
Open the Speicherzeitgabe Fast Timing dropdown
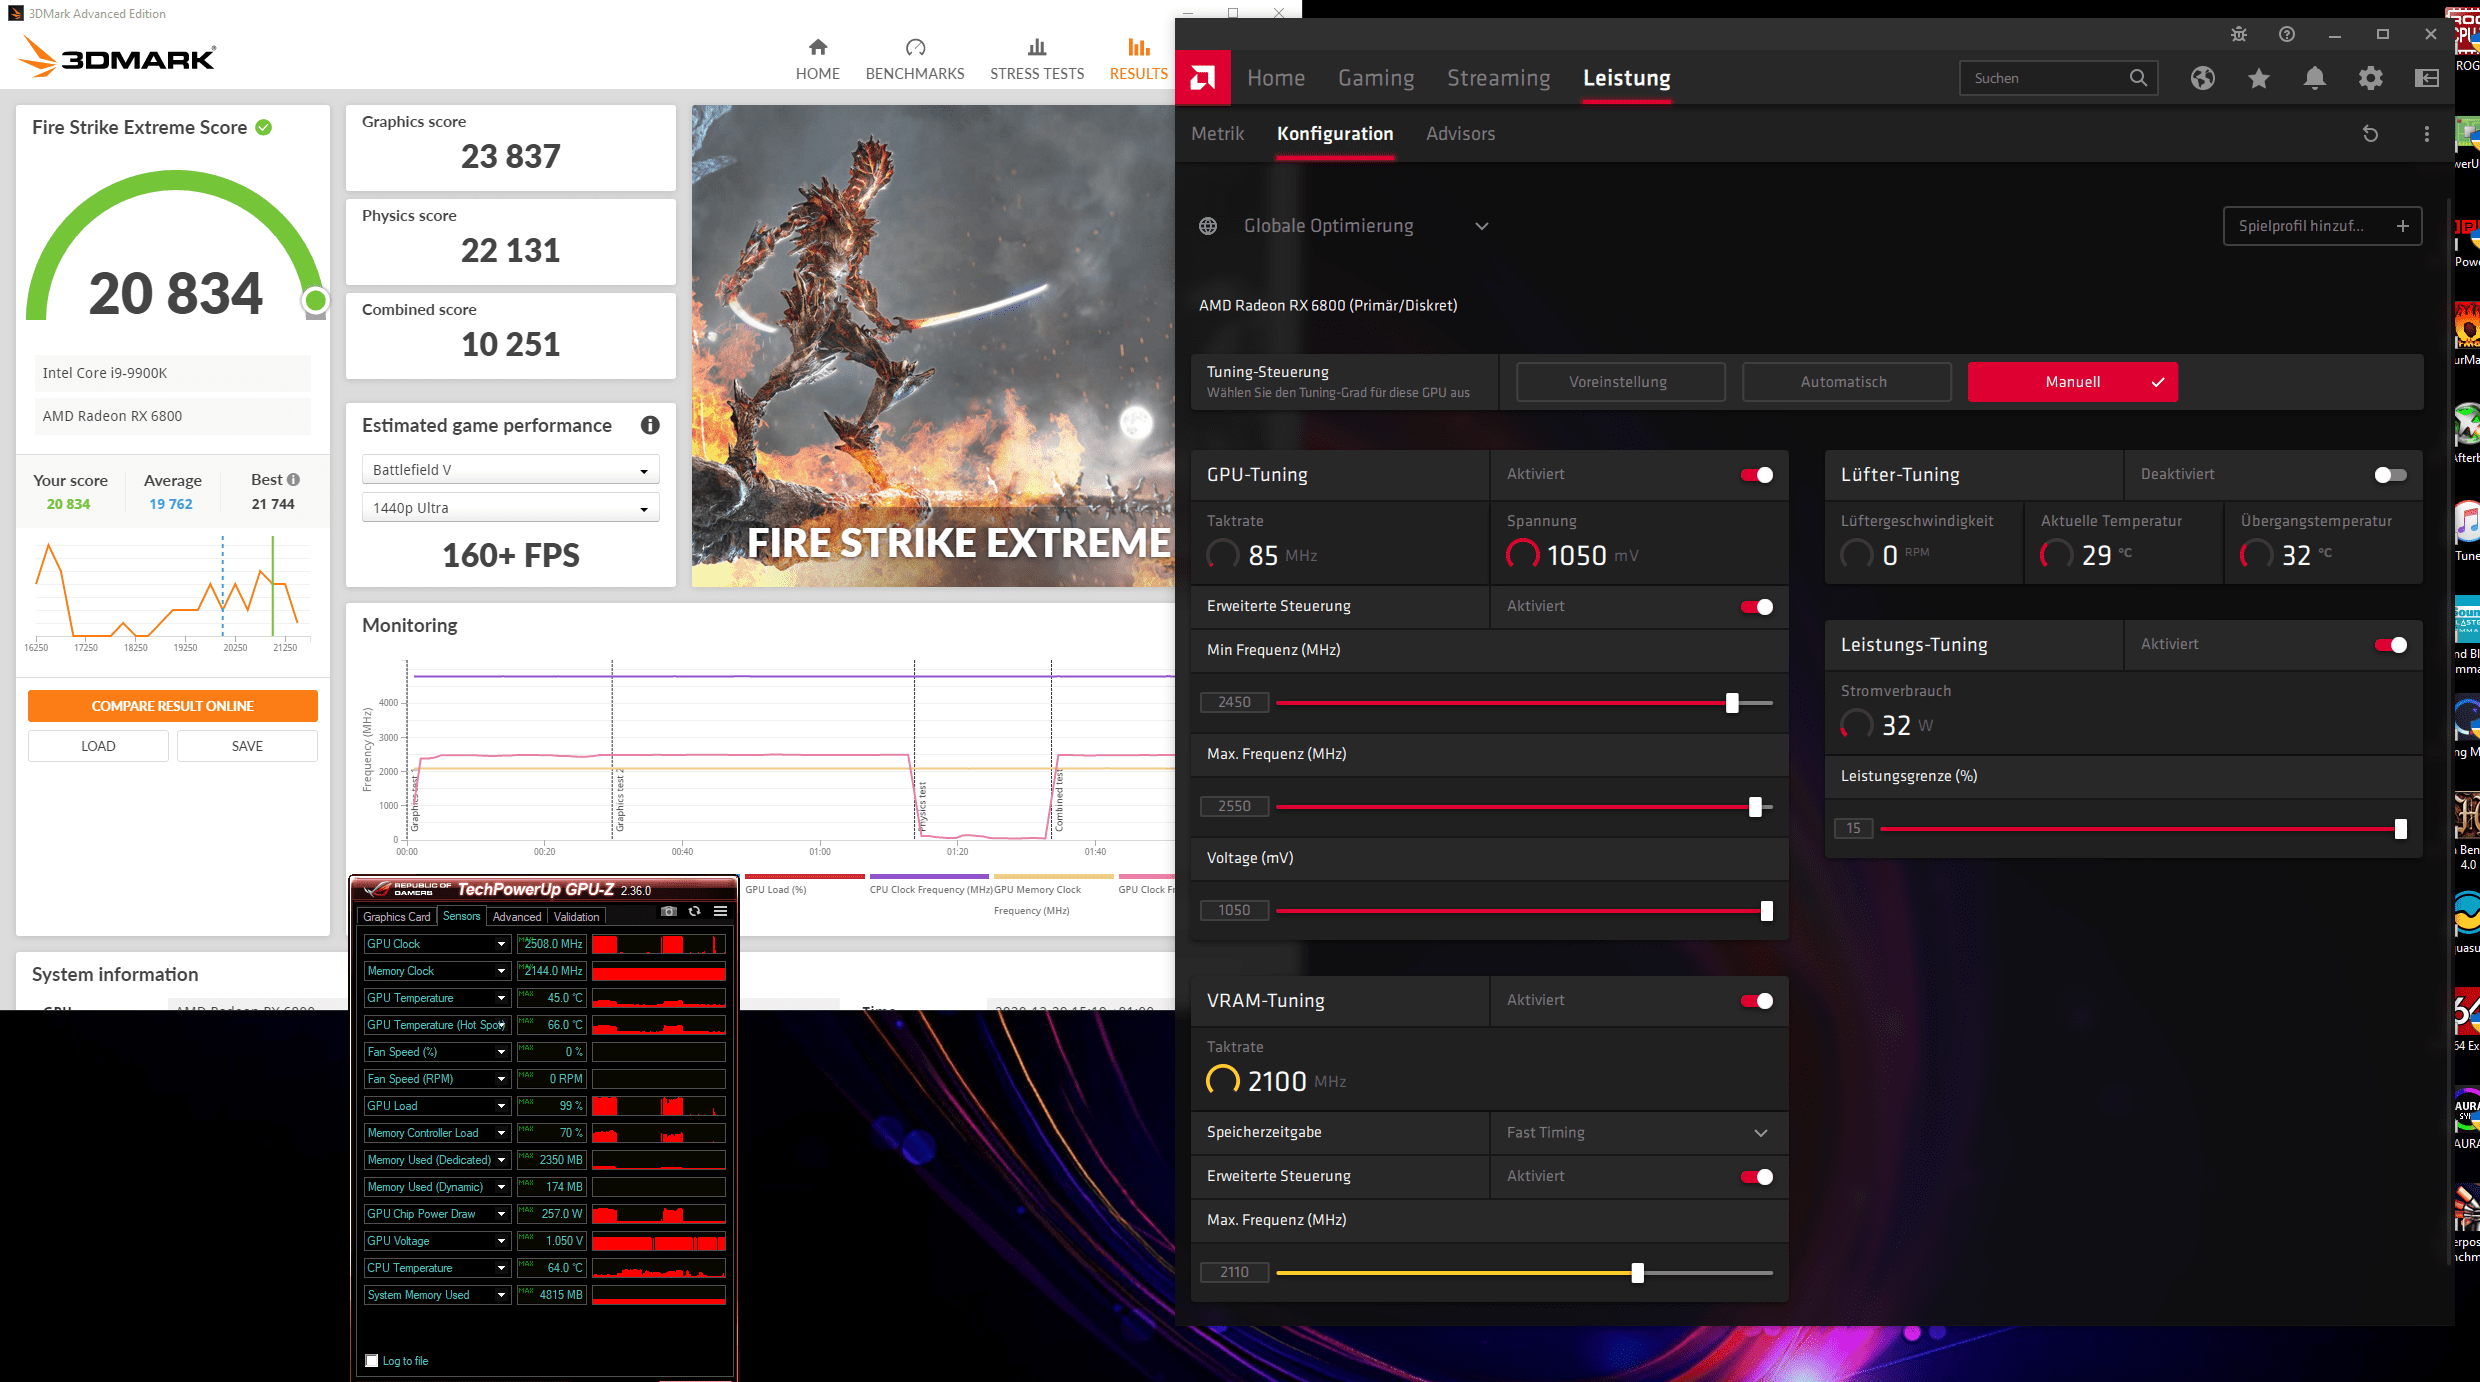(1638, 1133)
